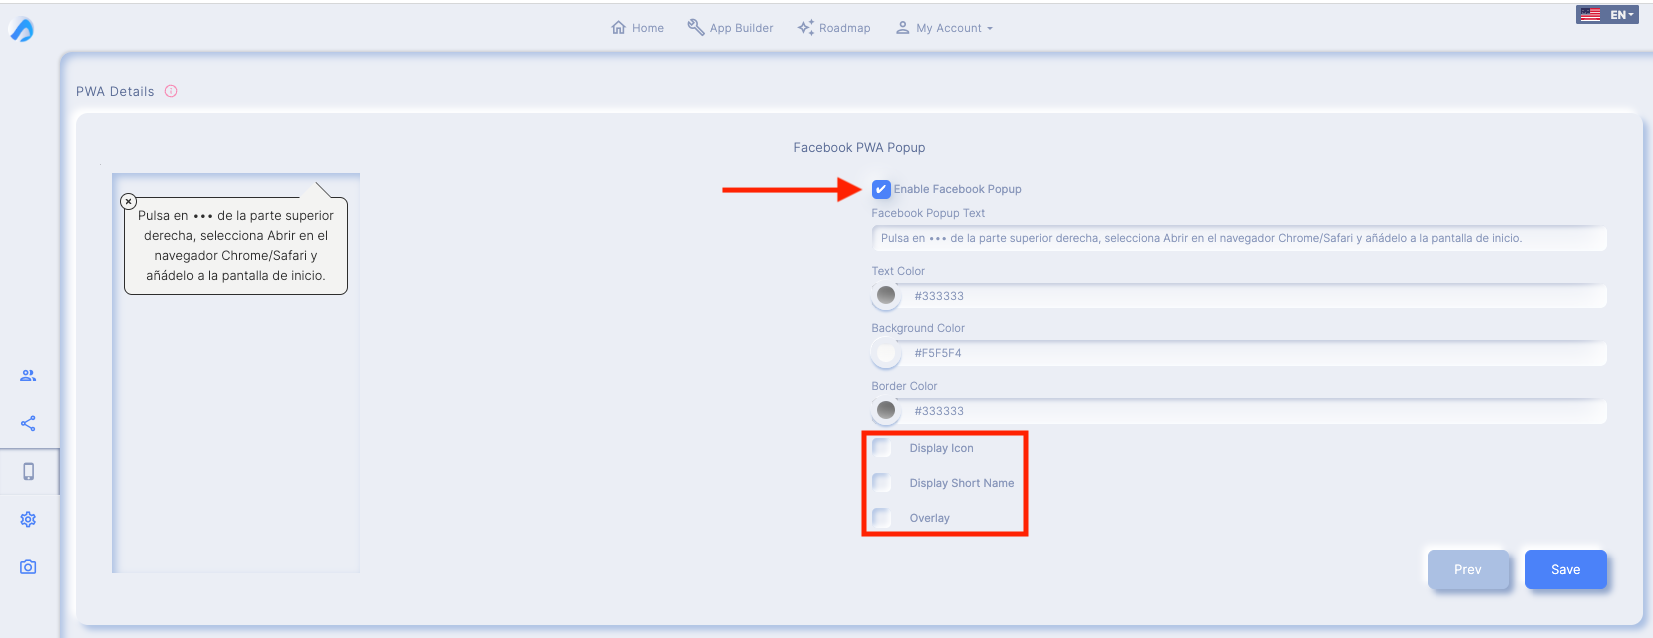Open the Border Color swatch

tap(886, 410)
